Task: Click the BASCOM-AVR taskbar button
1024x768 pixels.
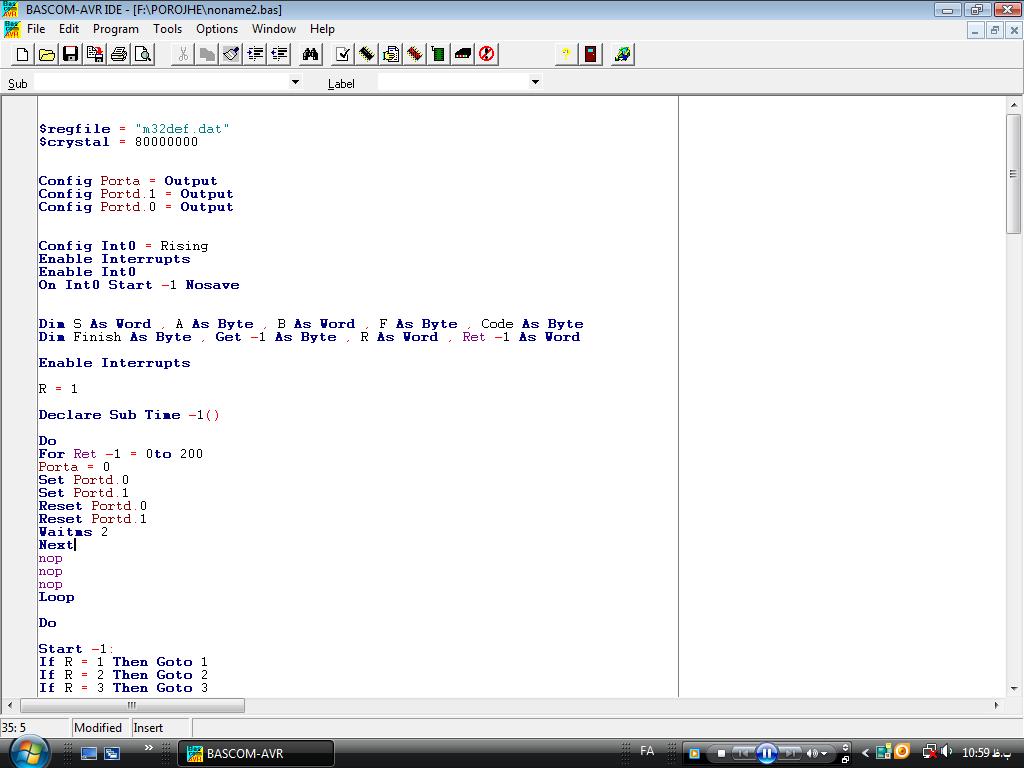Action: click(x=256, y=753)
